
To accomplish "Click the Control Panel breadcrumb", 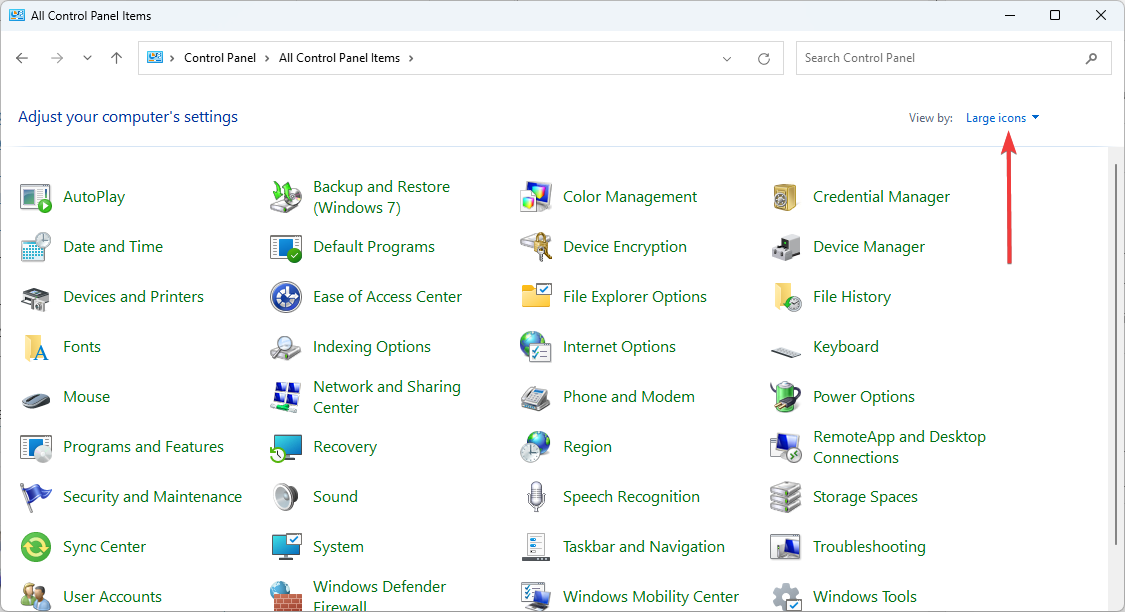I will click(220, 58).
